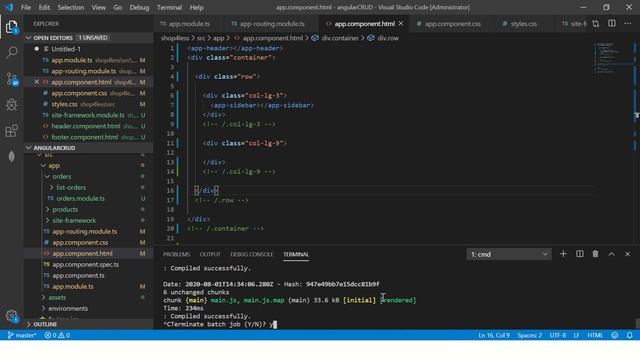Open the MongoDB leaf icon view
Viewport: 640px width, 360px height.
click(12, 156)
